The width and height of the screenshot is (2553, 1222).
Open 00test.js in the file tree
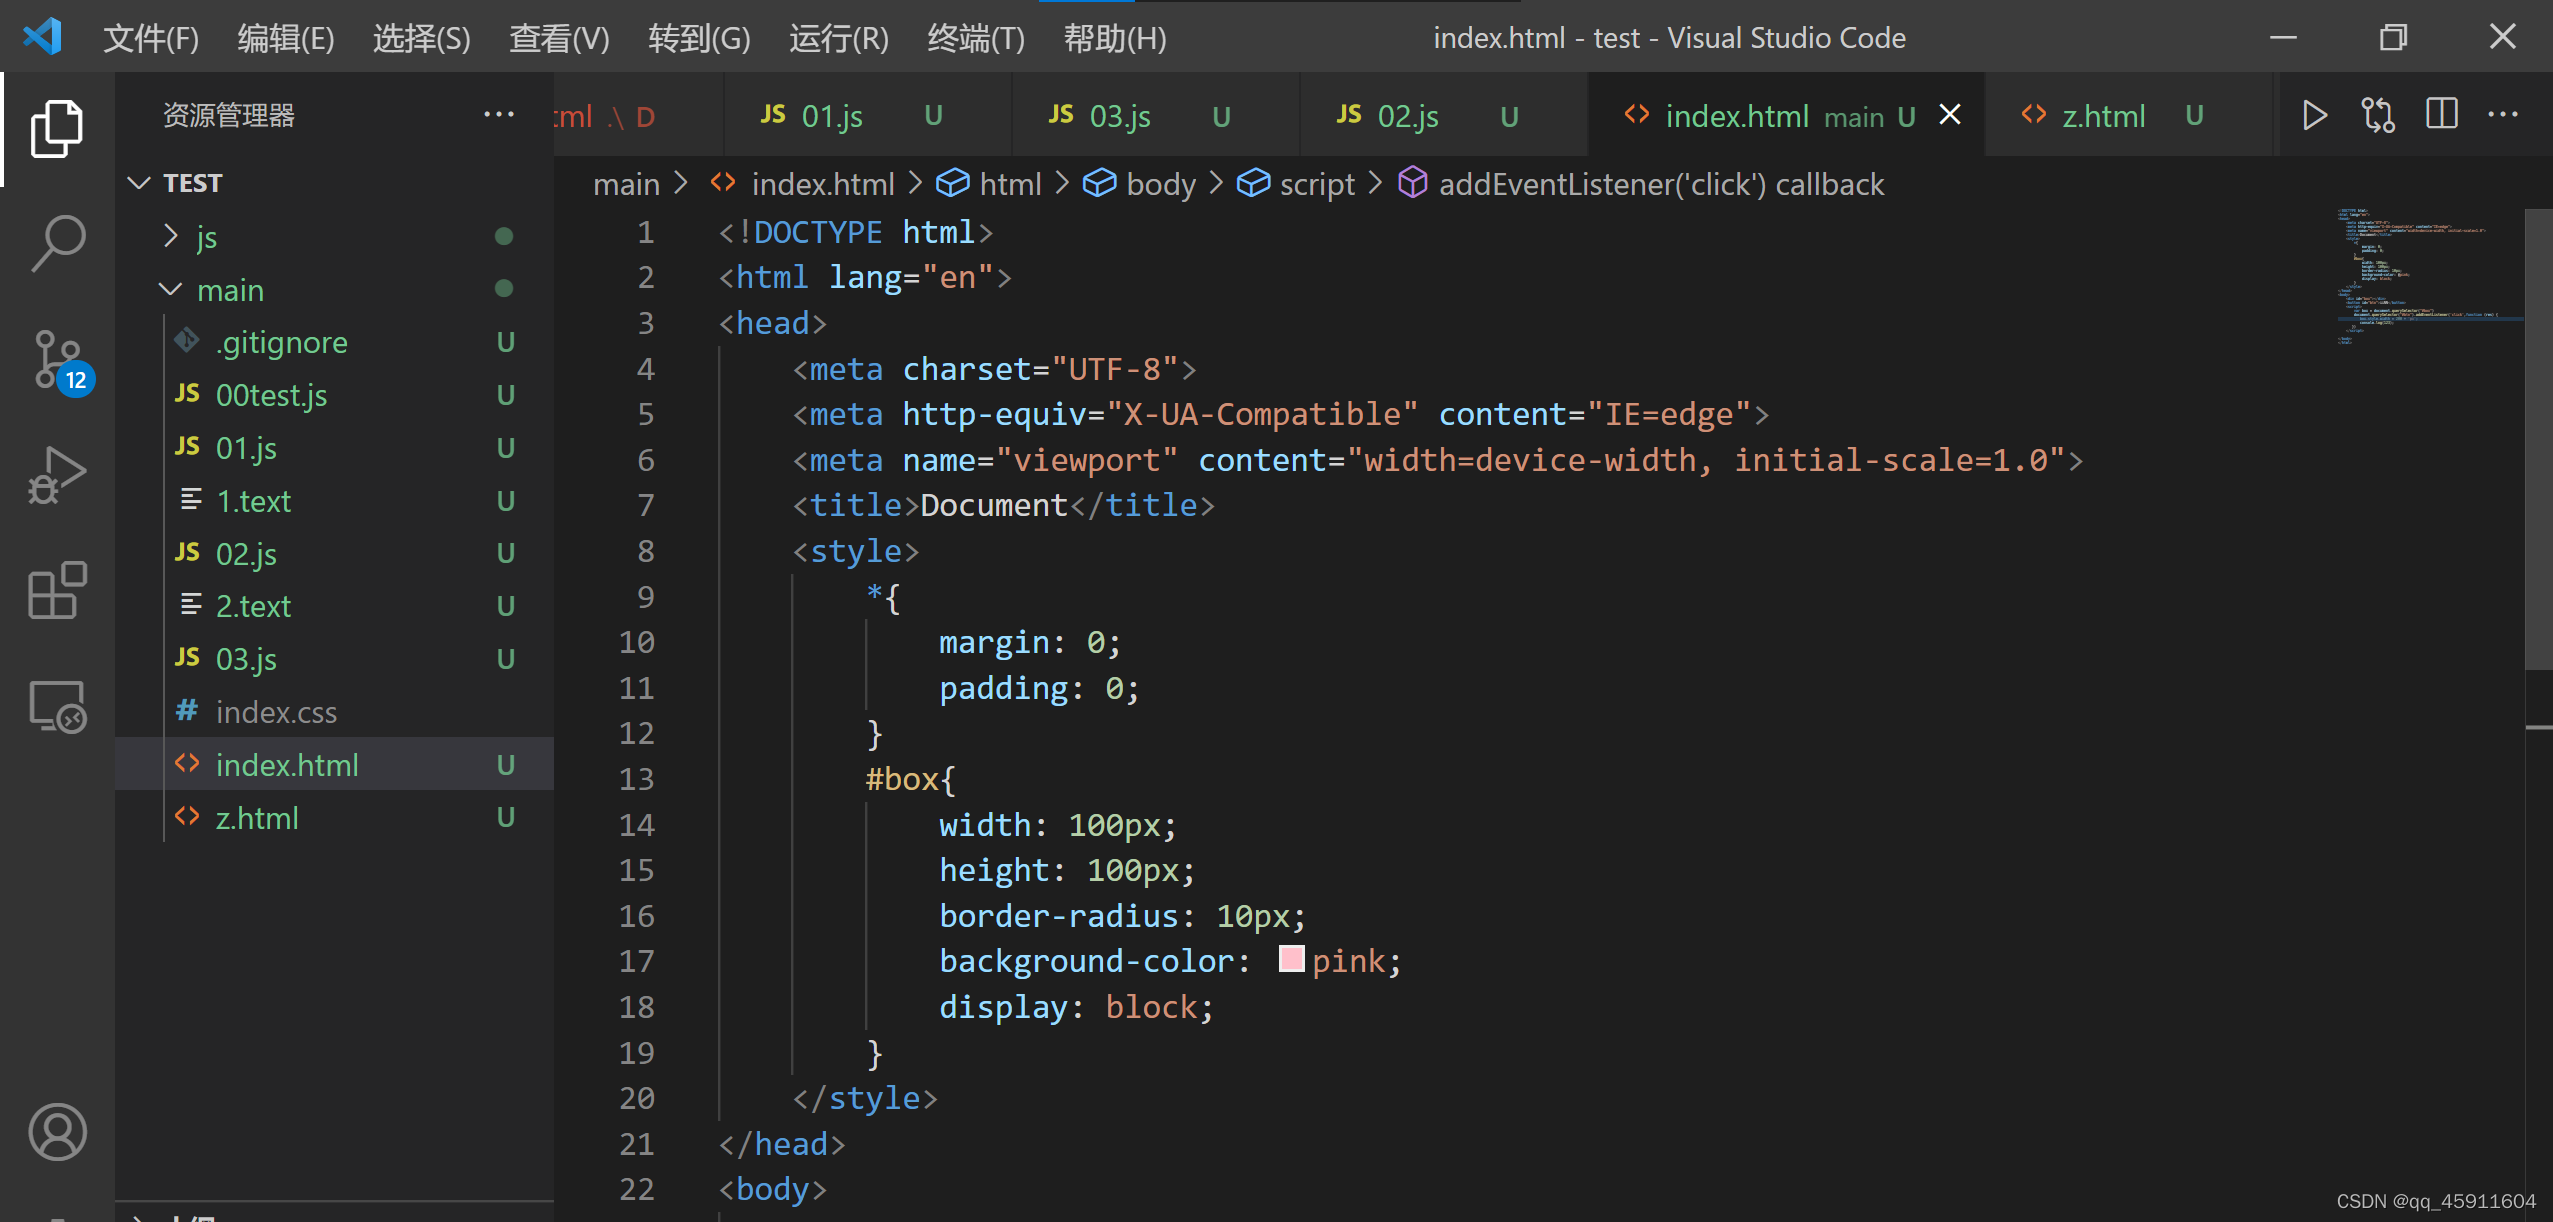point(334,396)
